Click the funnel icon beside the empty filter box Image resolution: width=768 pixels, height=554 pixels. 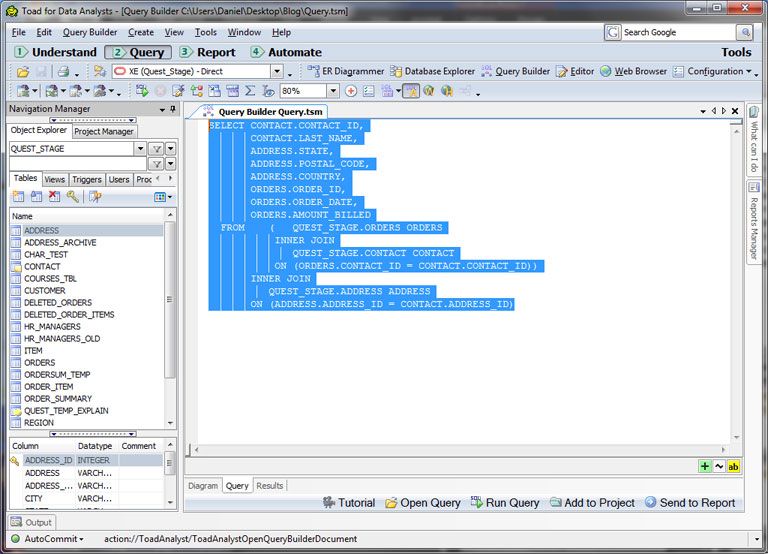click(x=156, y=164)
